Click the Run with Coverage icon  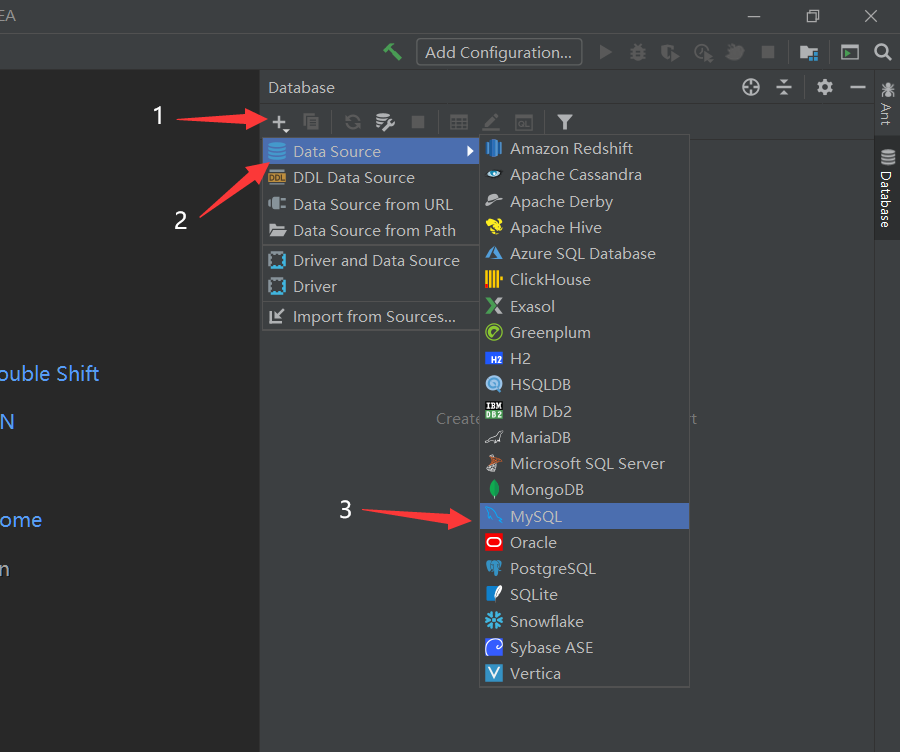pyautogui.click(x=669, y=53)
